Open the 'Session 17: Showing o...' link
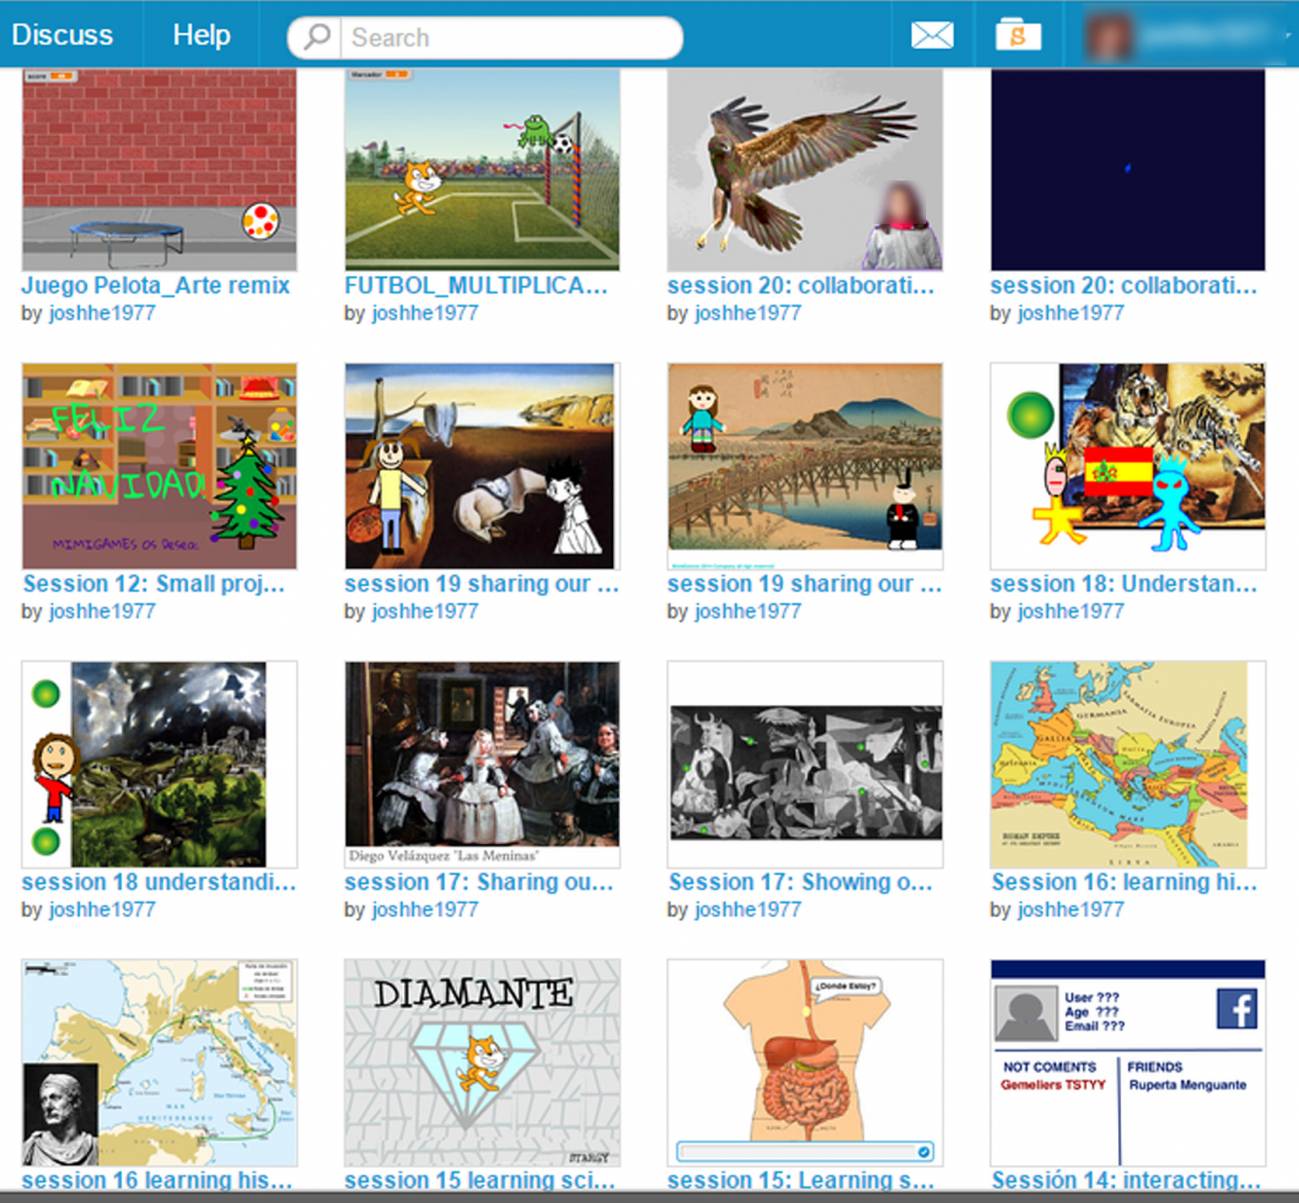1299x1203 pixels. coord(800,882)
